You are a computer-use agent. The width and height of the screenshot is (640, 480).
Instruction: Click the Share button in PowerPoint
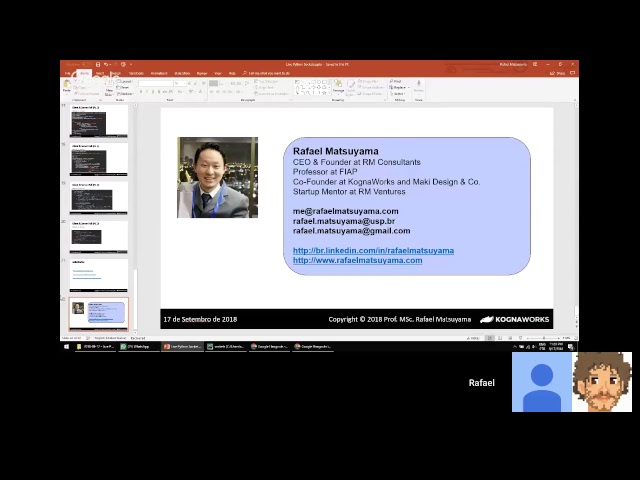click(x=558, y=73)
